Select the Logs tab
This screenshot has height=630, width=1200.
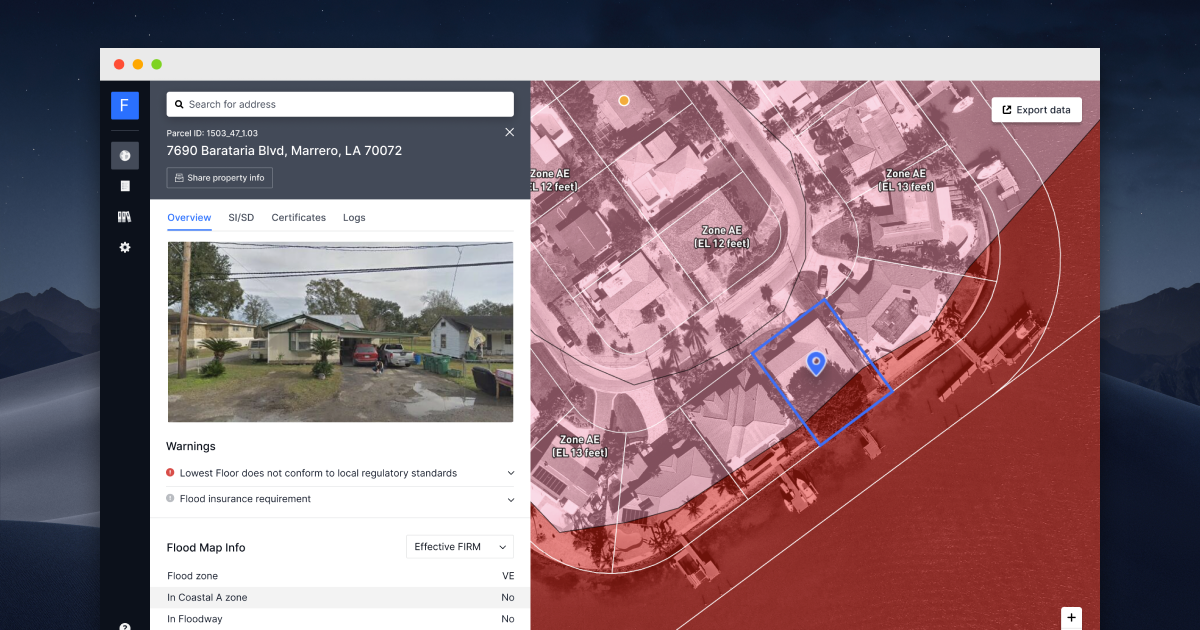coord(354,217)
